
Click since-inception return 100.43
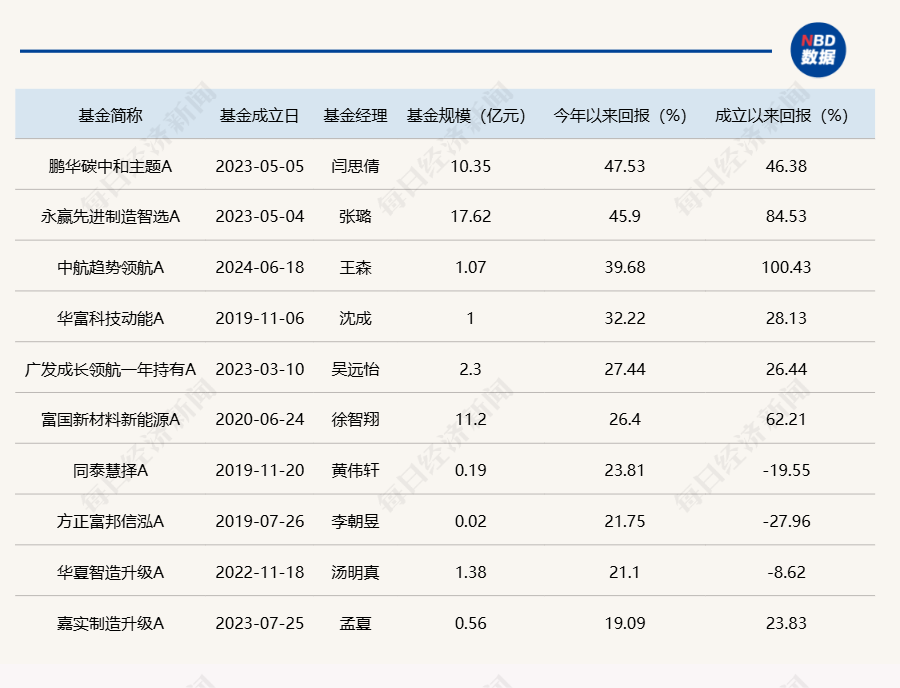coord(786,267)
